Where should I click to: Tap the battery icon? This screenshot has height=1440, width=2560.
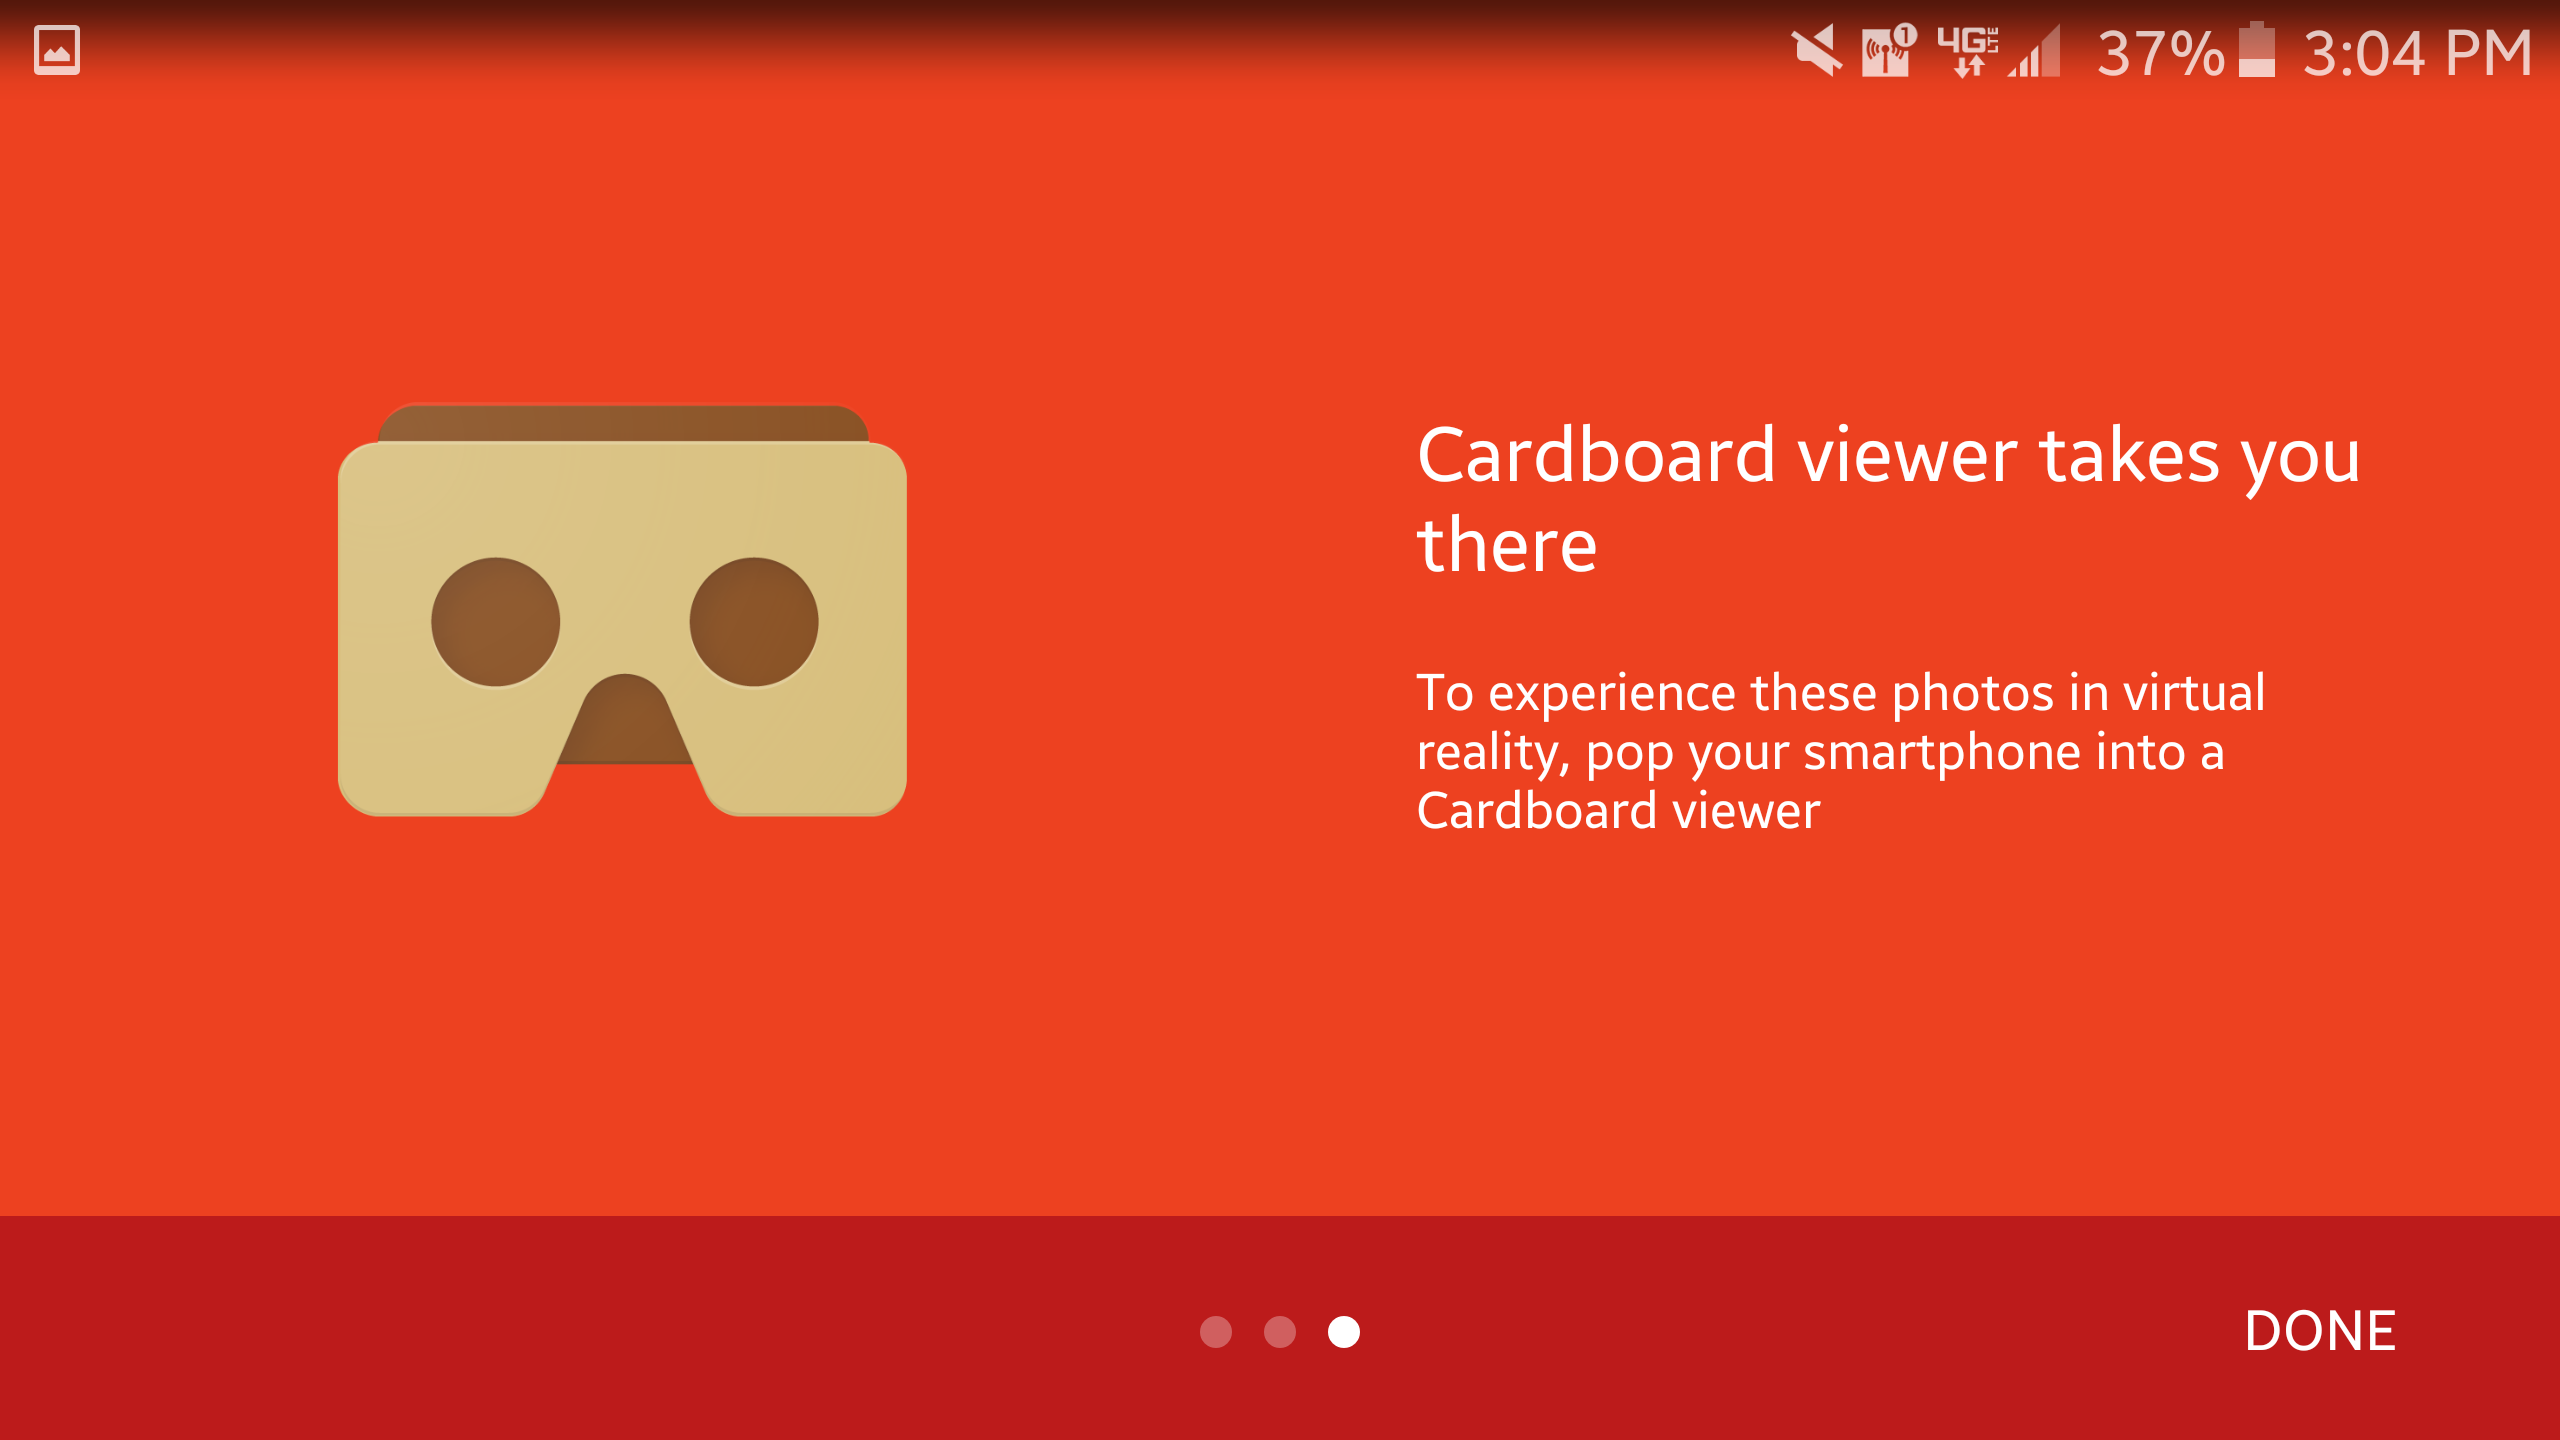click(x=2256, y=50)
